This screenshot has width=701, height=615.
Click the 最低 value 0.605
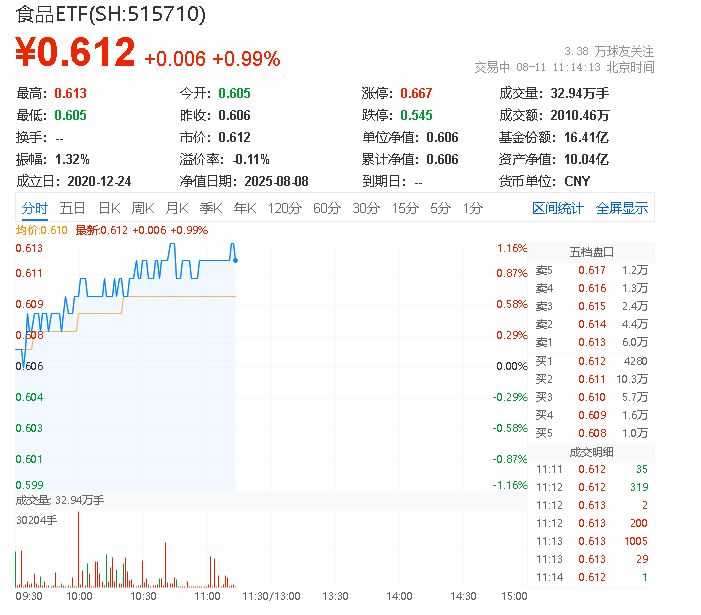click(70, 115)
